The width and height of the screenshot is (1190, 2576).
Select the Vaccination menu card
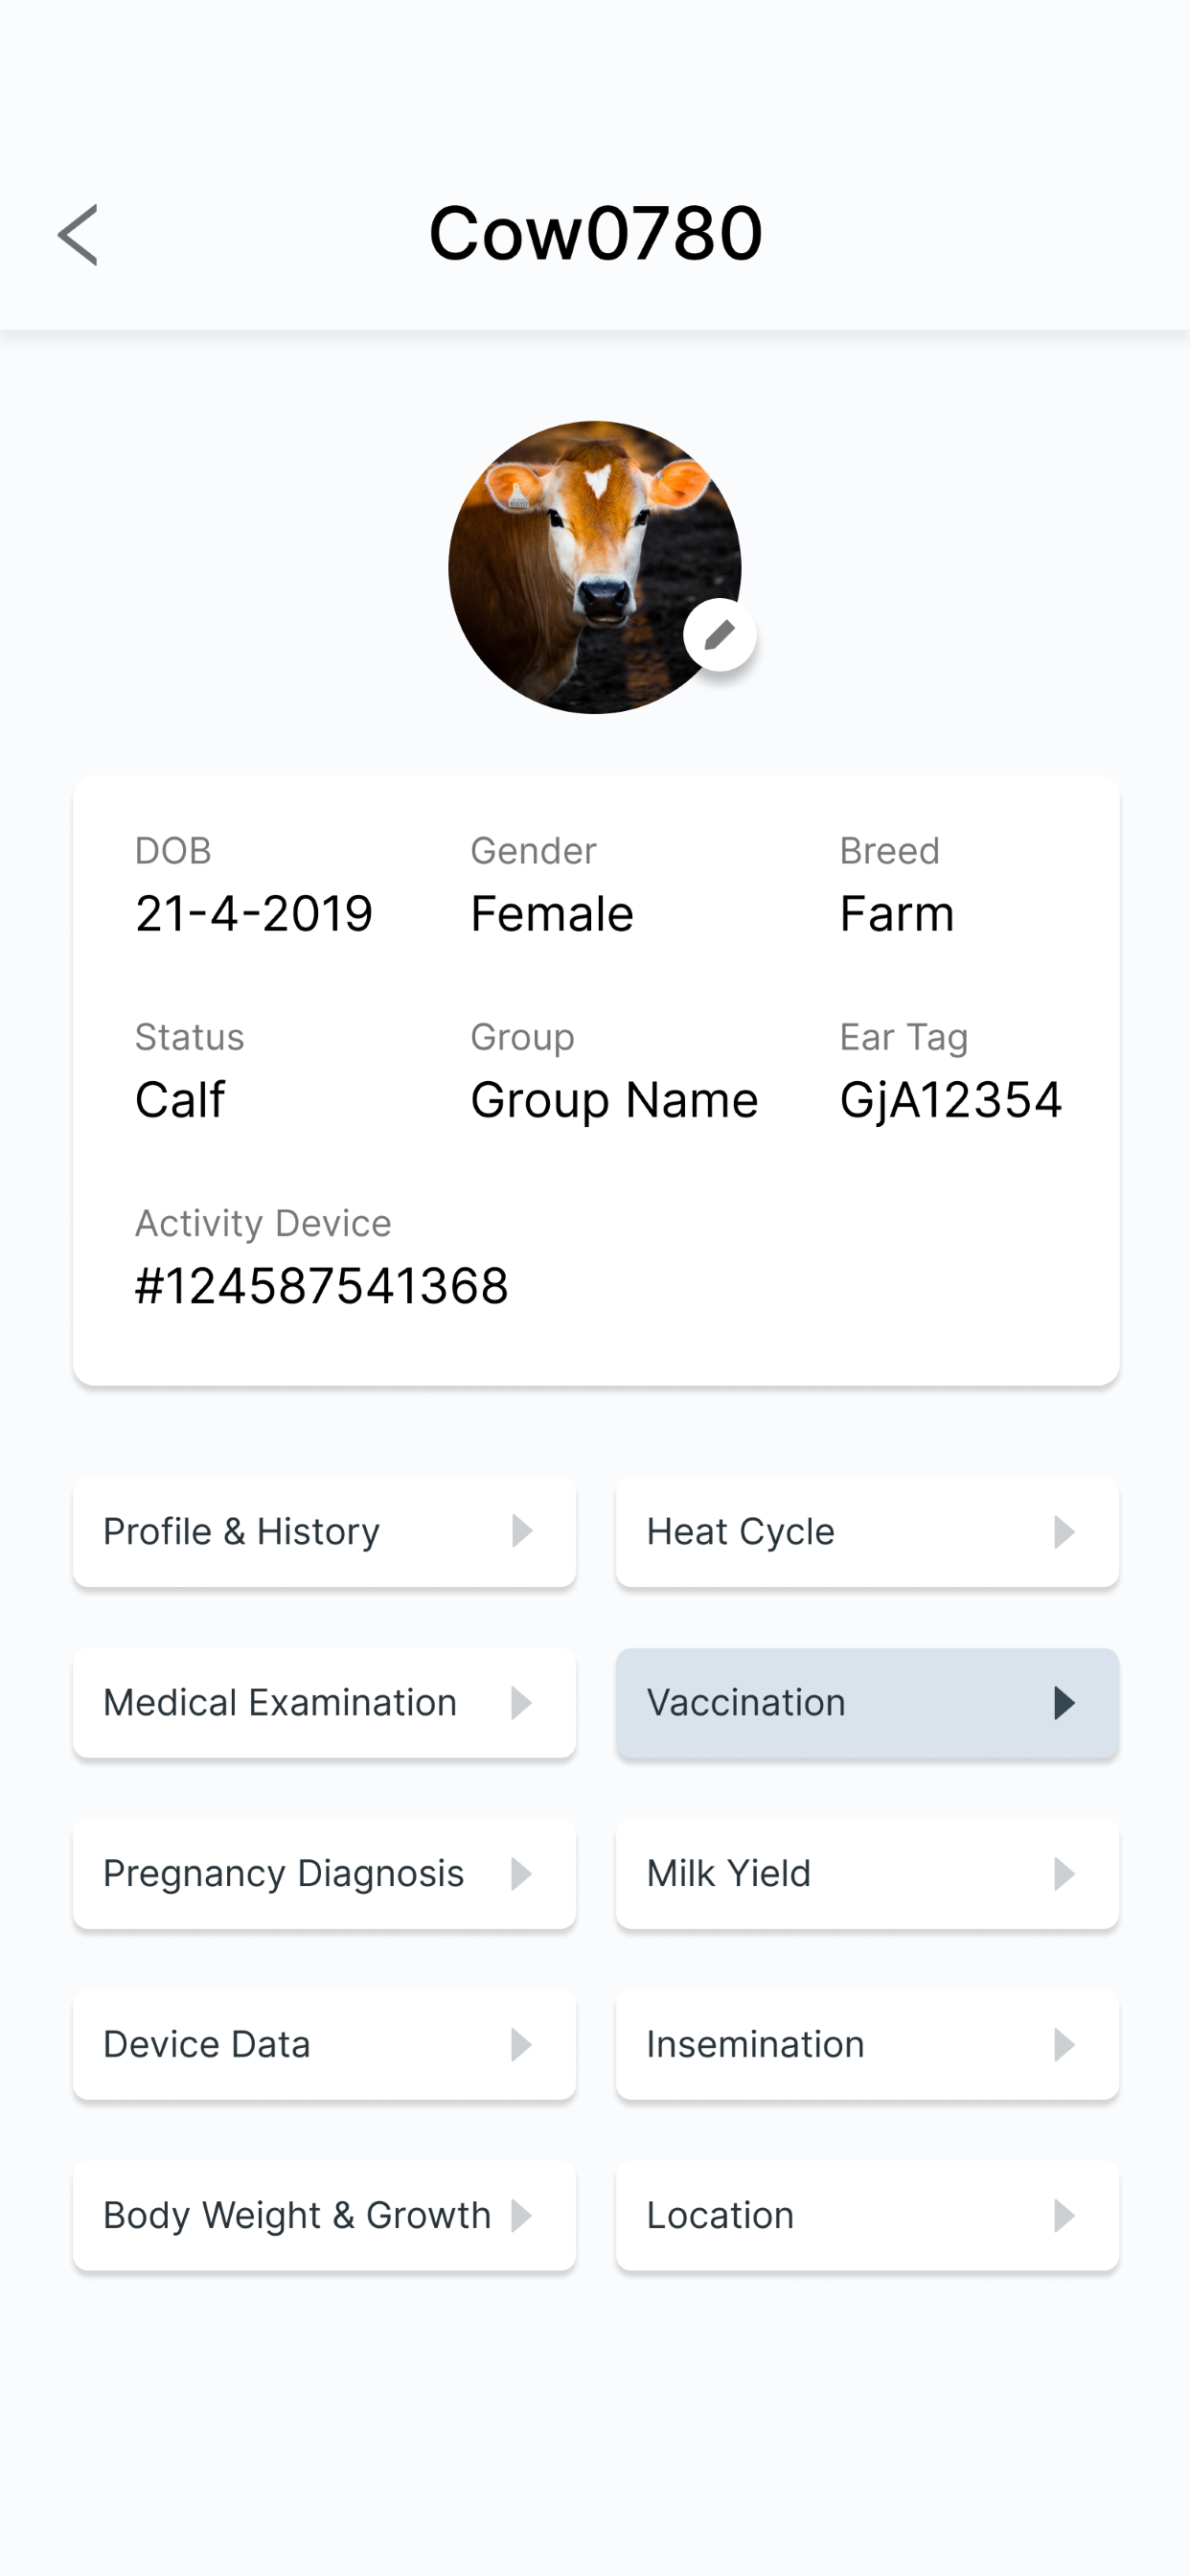tap(867, 1702)
